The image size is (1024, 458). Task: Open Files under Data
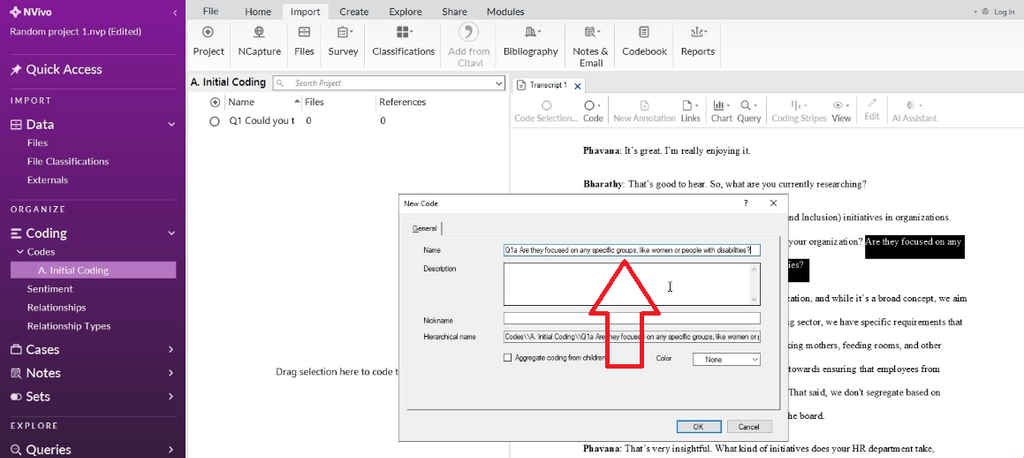click(37, 143)
